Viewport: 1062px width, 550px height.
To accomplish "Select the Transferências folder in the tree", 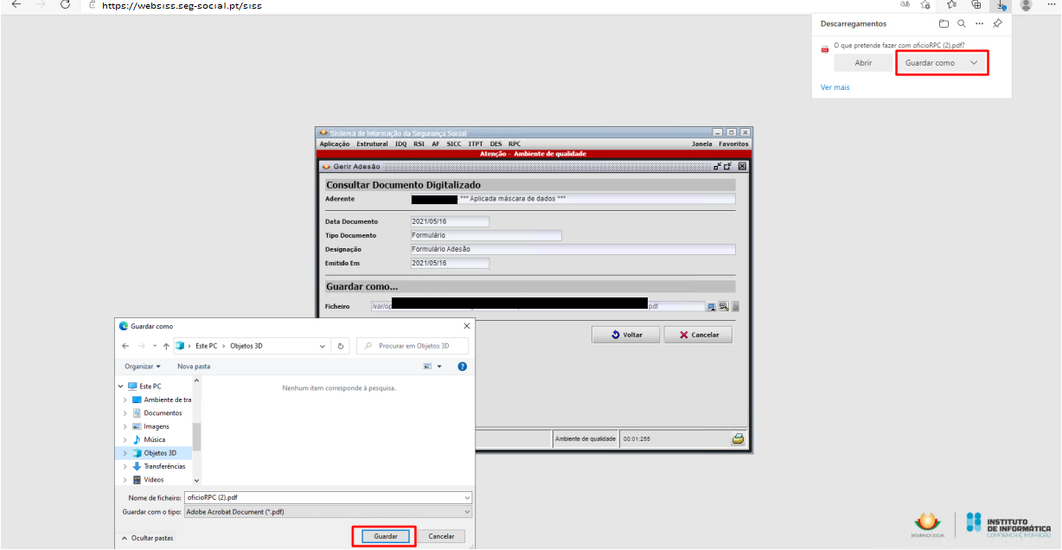I will (x=164, y=466).
